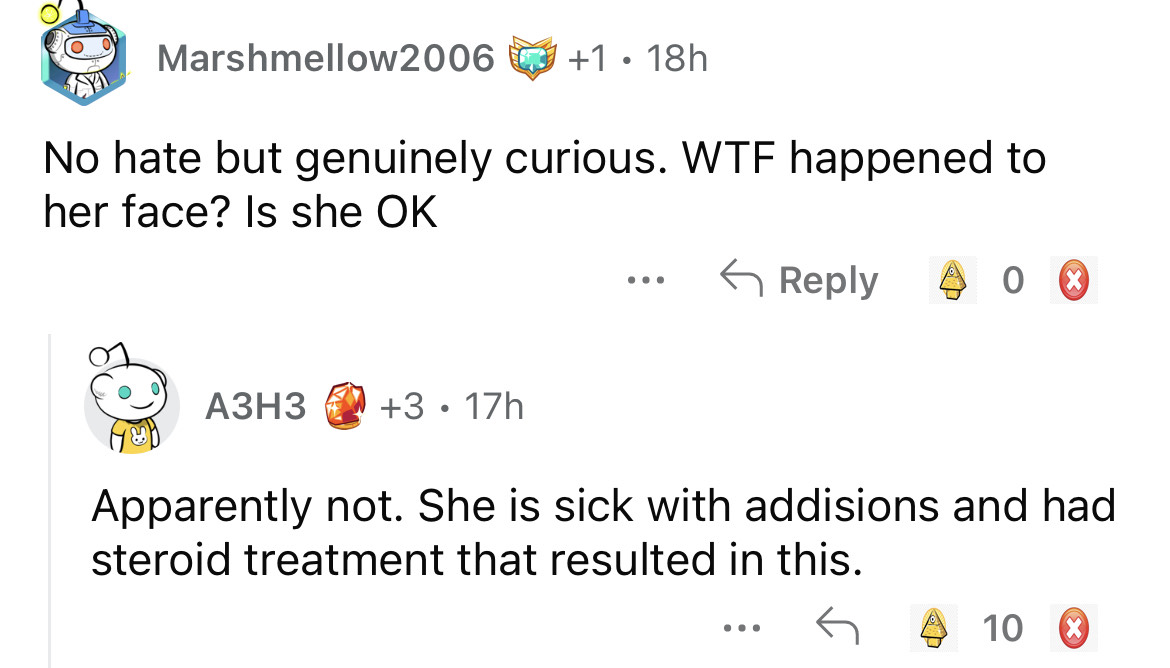Screen dimensions: 1170x668
Task: Tap the "Apparently not" reply text
Action: pos(602,534)
